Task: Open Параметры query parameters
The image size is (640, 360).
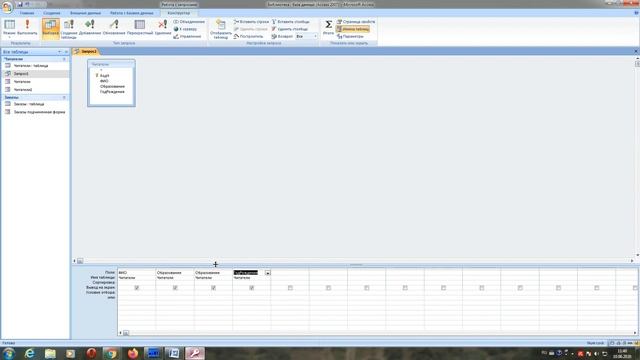Action: [350, 36]
